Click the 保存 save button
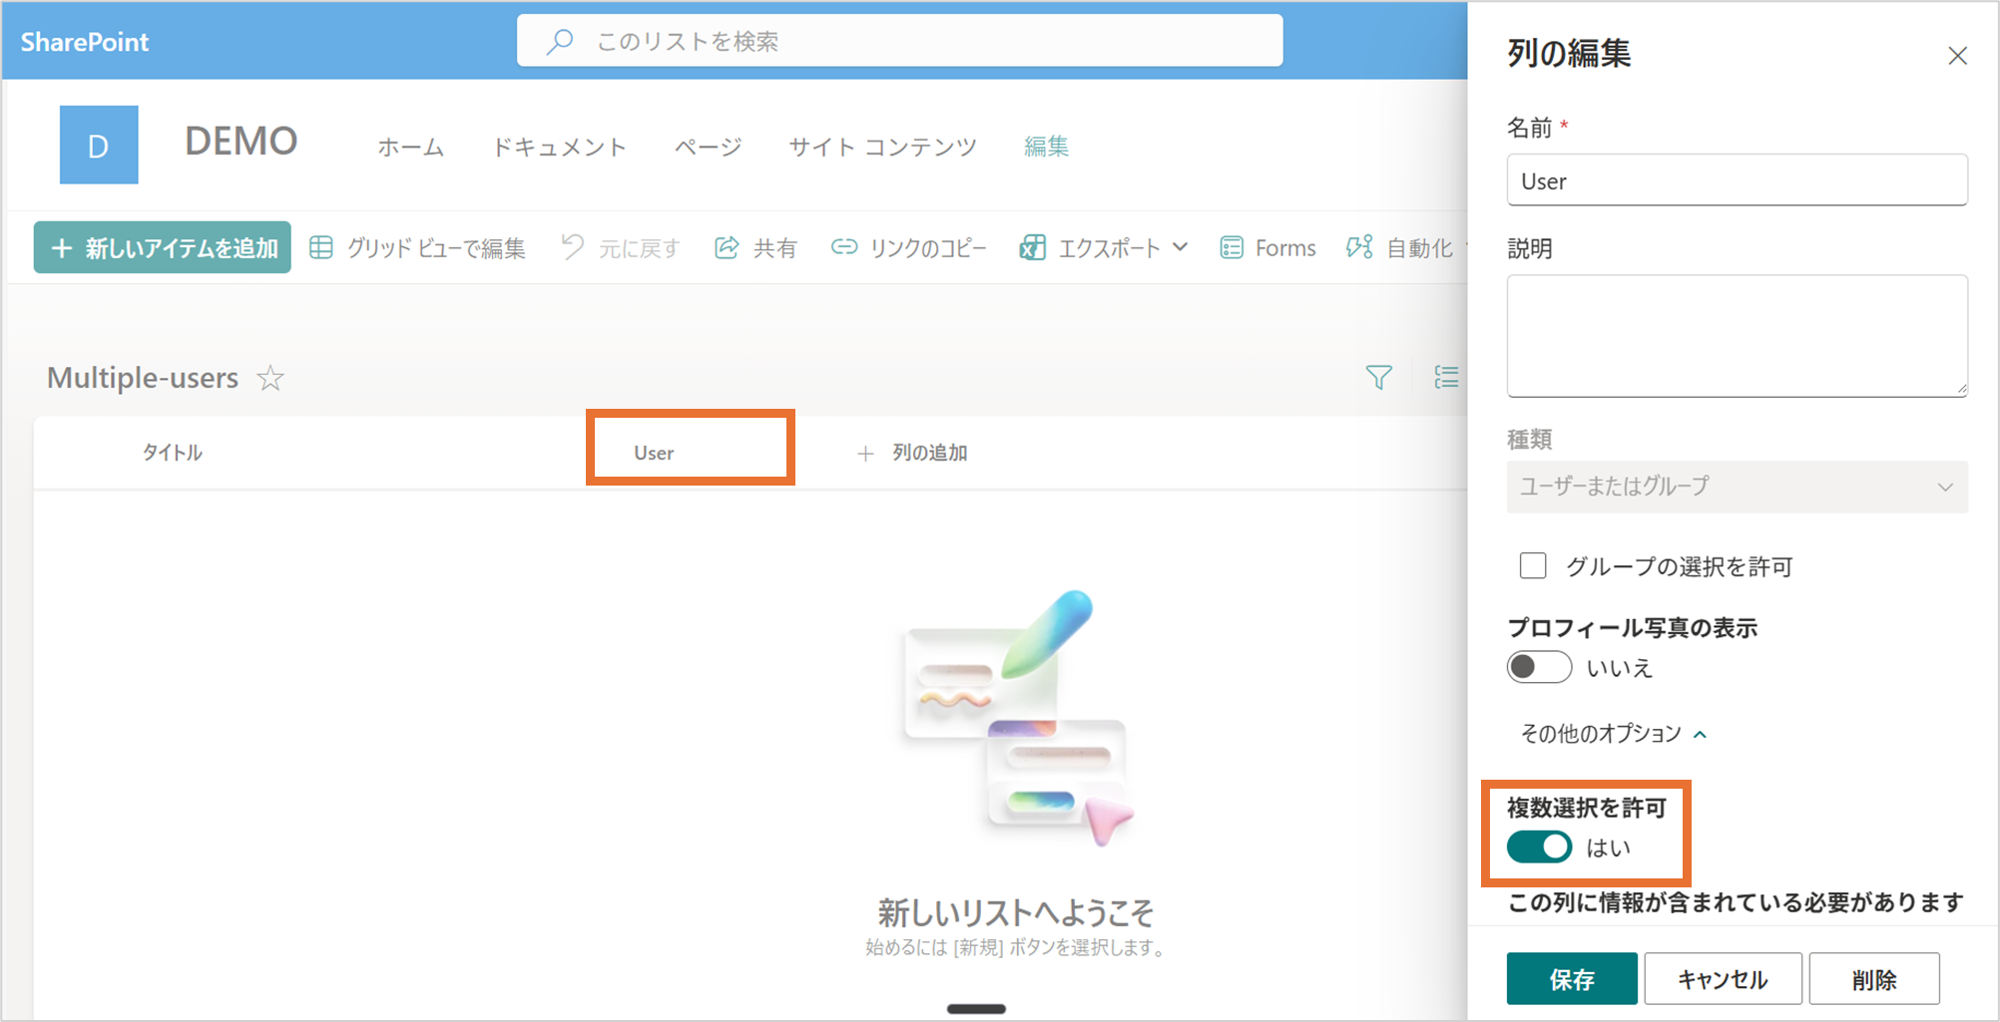Screen dimensions: 2000x1022 pos(1571,979)
